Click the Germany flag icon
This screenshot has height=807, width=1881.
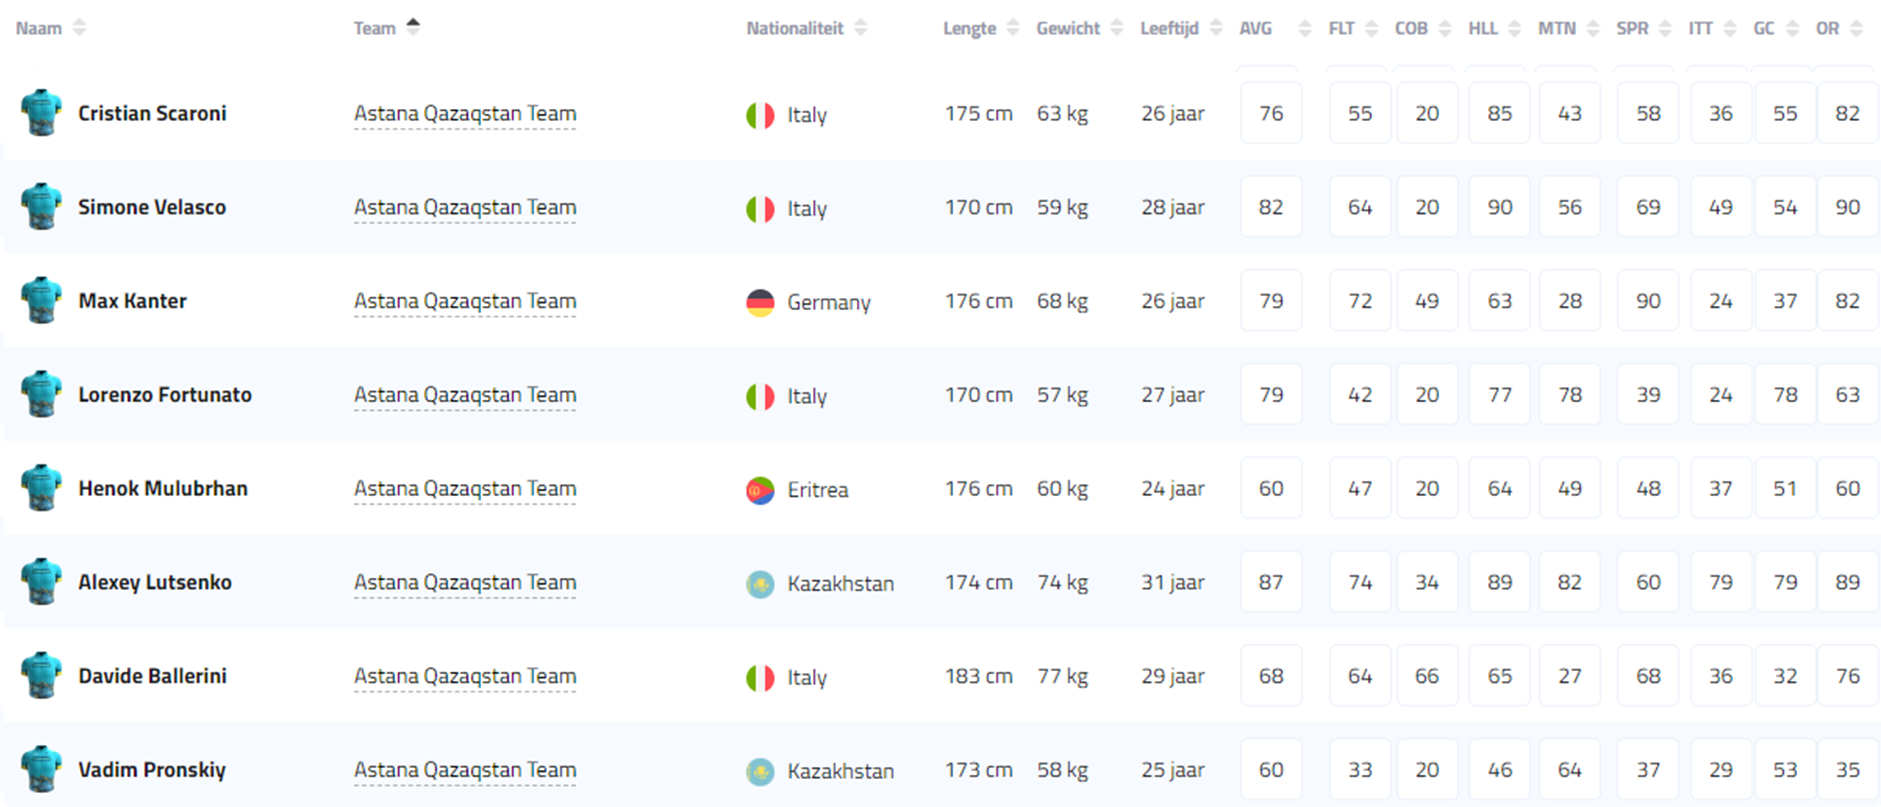point(760,302)
